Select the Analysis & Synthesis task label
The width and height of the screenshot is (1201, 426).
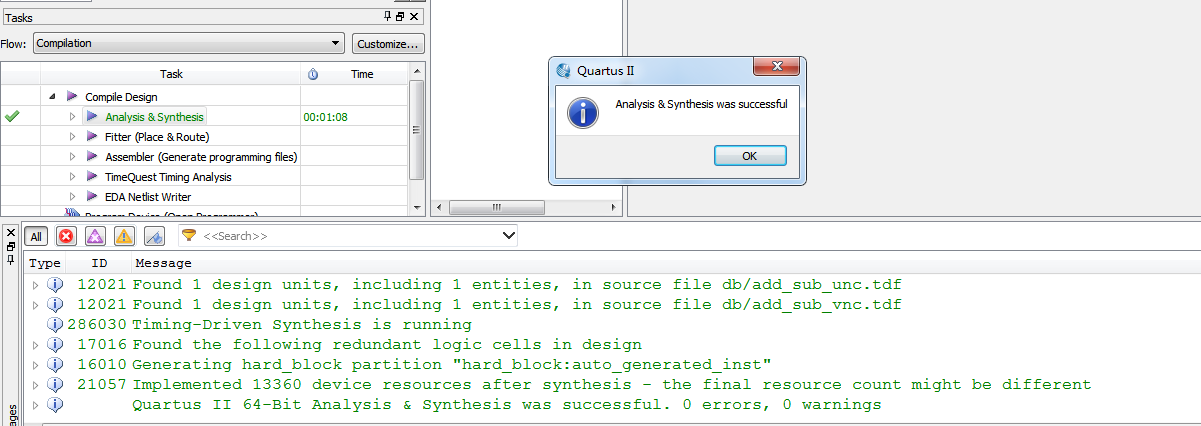click(x=154, y=117)
